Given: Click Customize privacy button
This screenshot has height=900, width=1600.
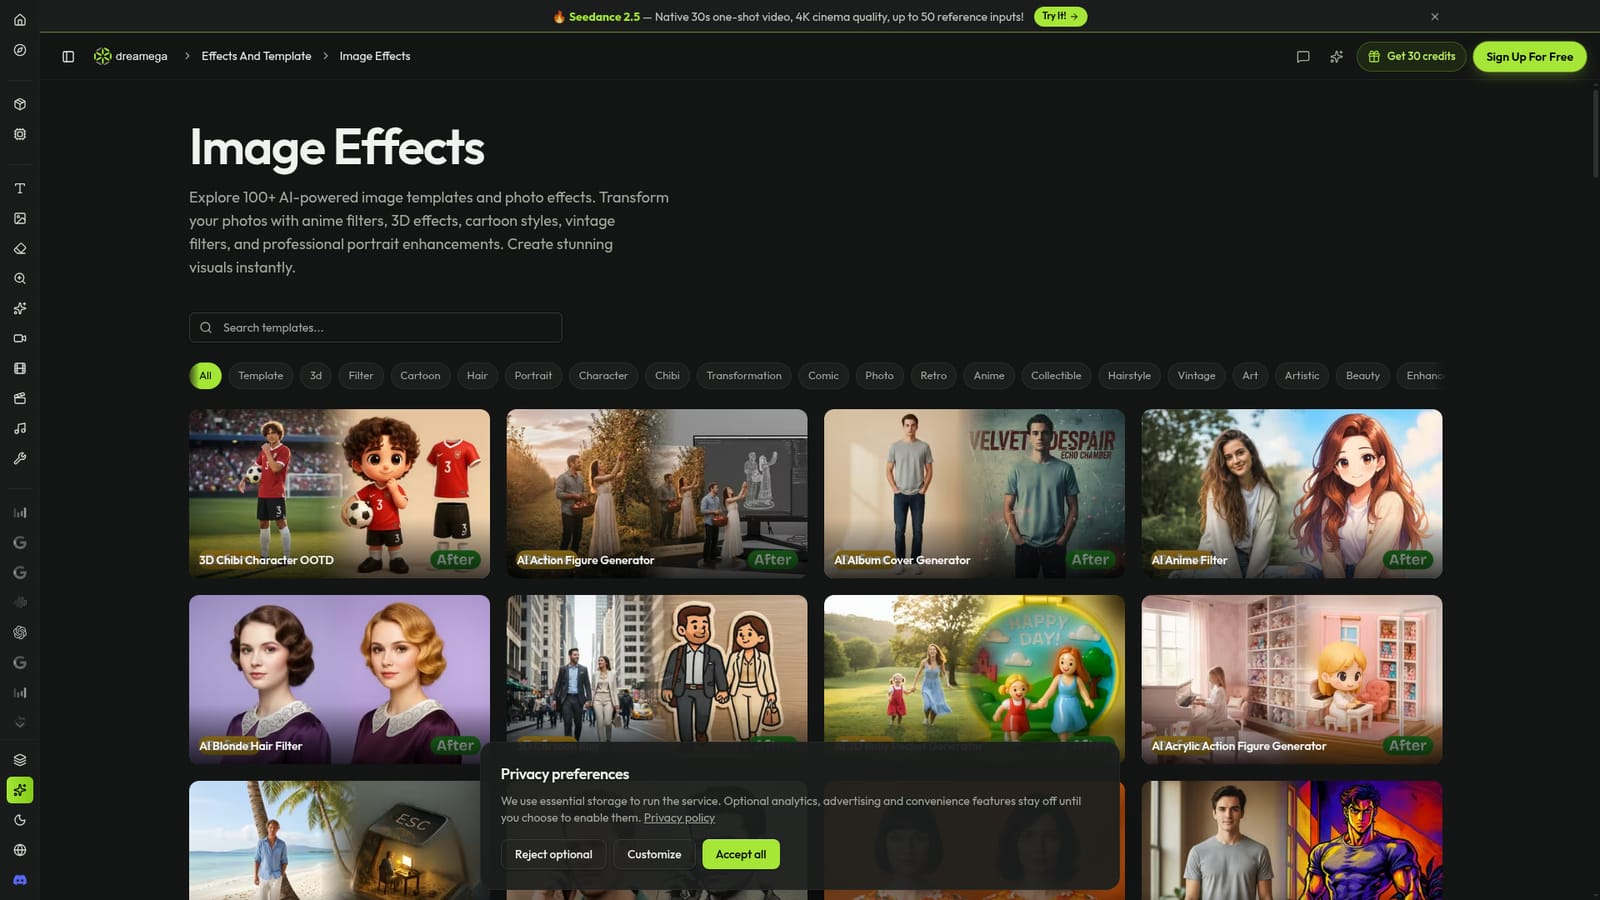Looking at the screenshot, I should tap(654, 854).
